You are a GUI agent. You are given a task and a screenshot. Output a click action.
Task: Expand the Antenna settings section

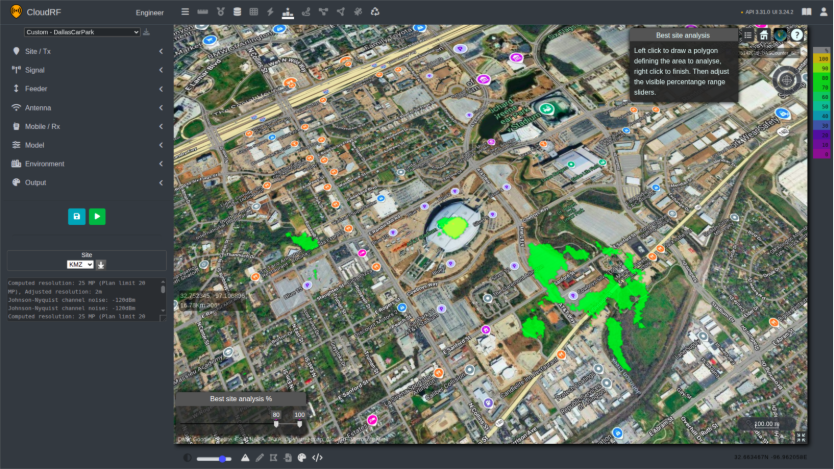tap(87, 107)
